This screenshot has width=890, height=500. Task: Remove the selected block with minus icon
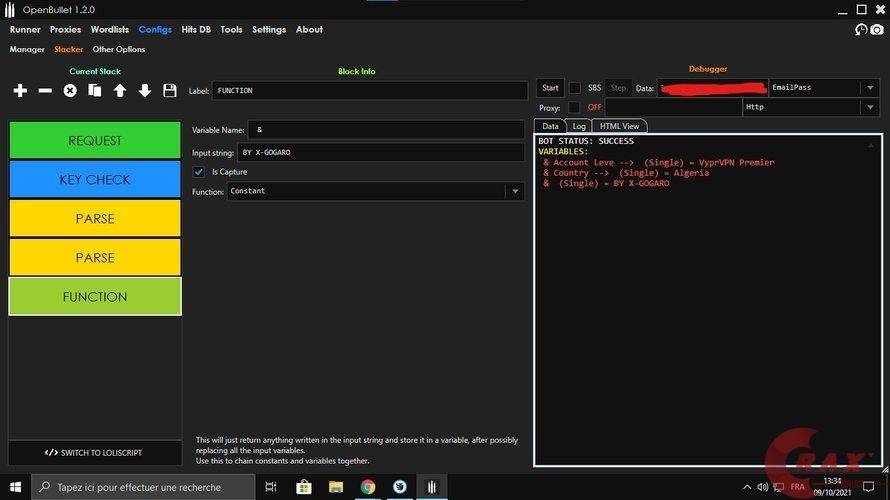(x=45, y=91)
